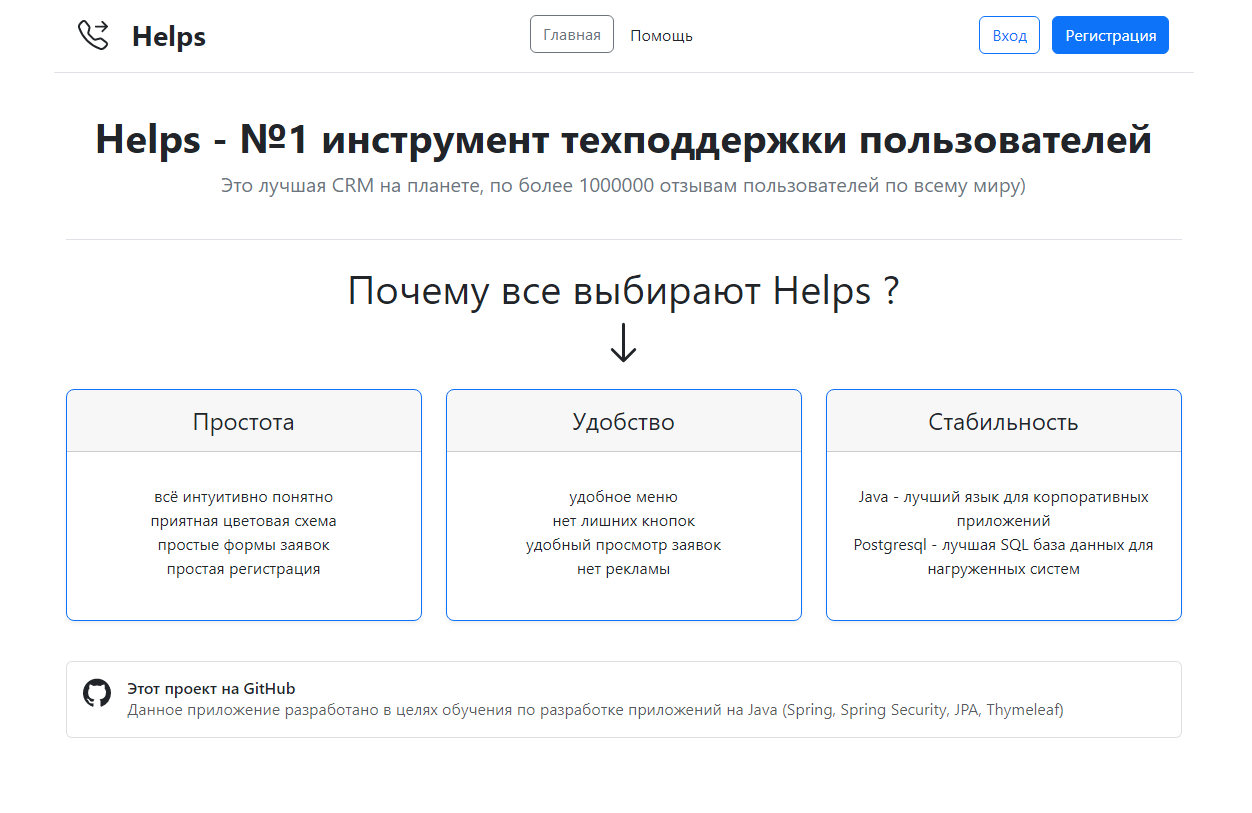Image resolution: width=1252 pixels, height=813 pixels.
Task: Click the Простота card header
Action: (x=243, y=420)
